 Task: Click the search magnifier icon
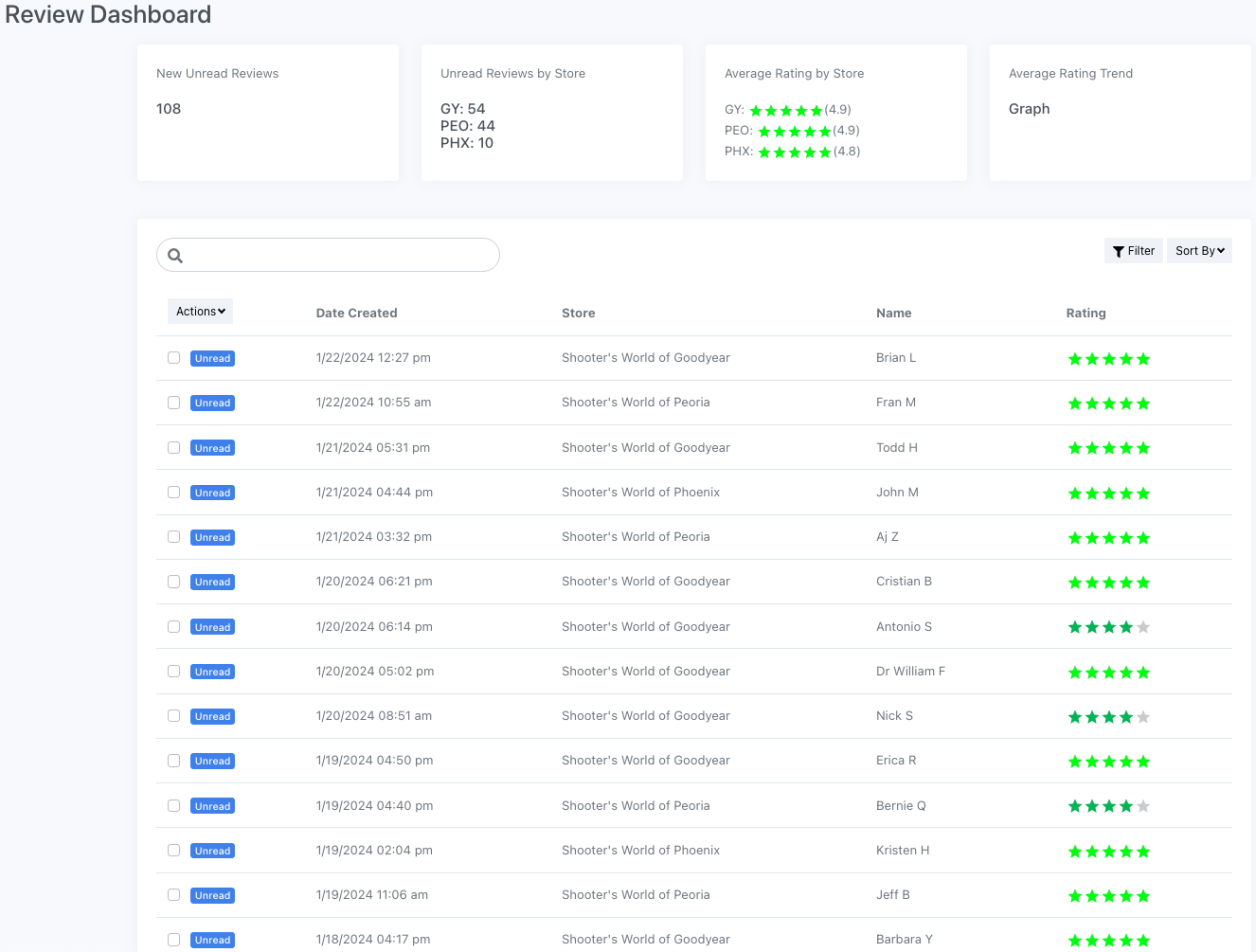(x=175, y=256)
